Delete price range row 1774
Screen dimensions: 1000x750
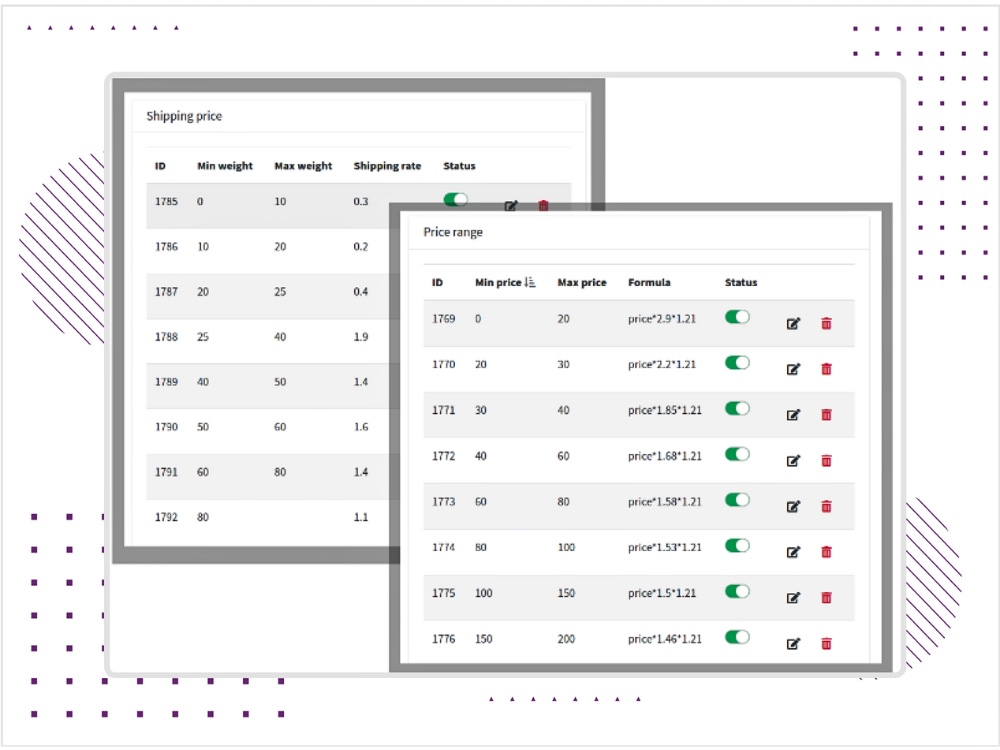point(827,552)
